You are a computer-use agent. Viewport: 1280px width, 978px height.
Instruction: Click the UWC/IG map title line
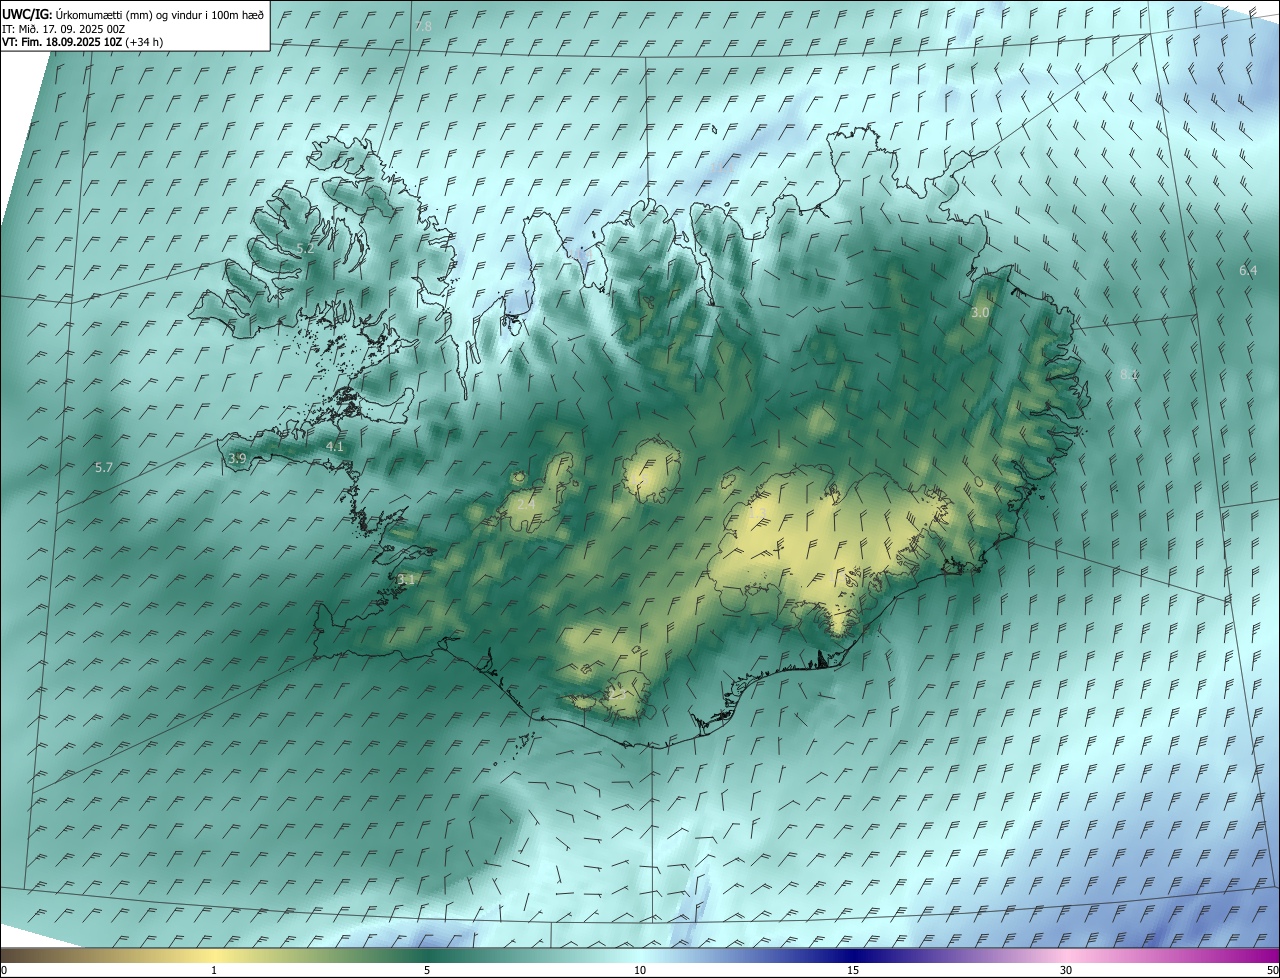(x=133, y=15)
